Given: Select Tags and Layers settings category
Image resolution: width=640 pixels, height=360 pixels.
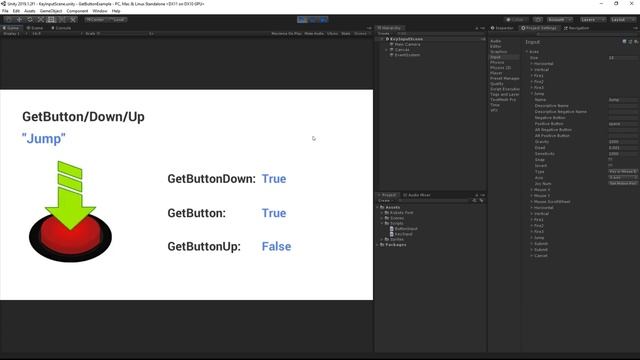Looking at the screenshot, I should [505, 94].
